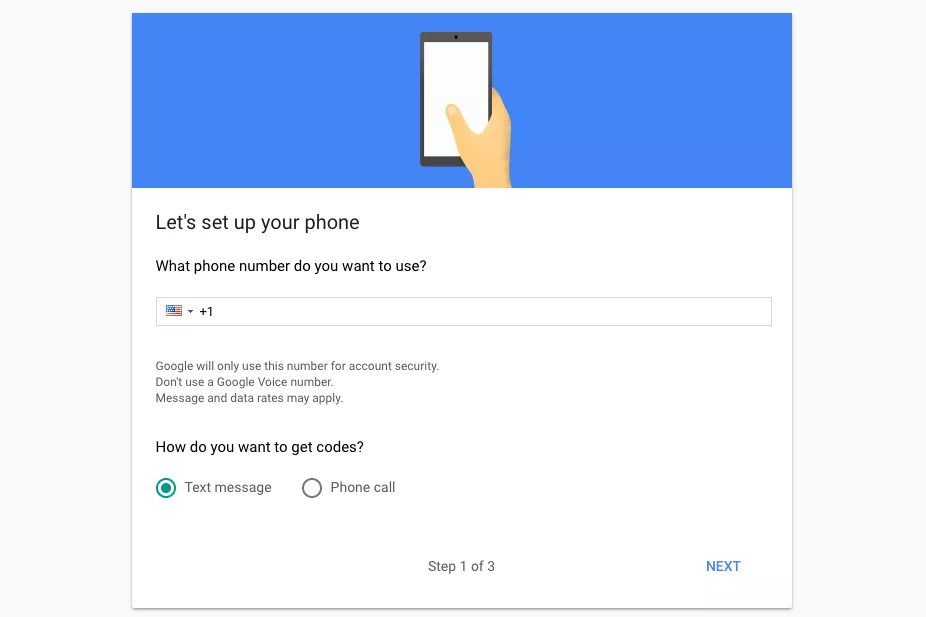This screenshot has width=926, height=617.
Task: Click the US flag country icon
Action: click(x=174, y=311)
